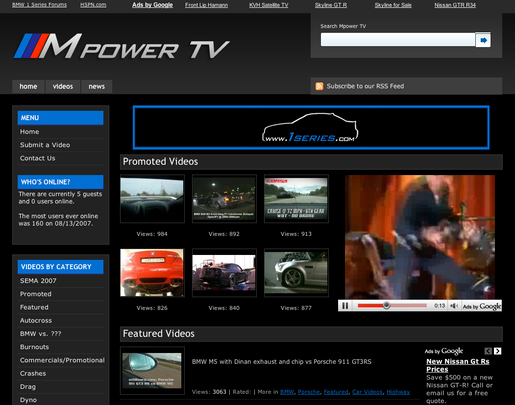Image resolution: width=515 pixels, height=405 pixels.
Task: Open the Front Lip Hamann ad link
Action: [x=207, y=5]
